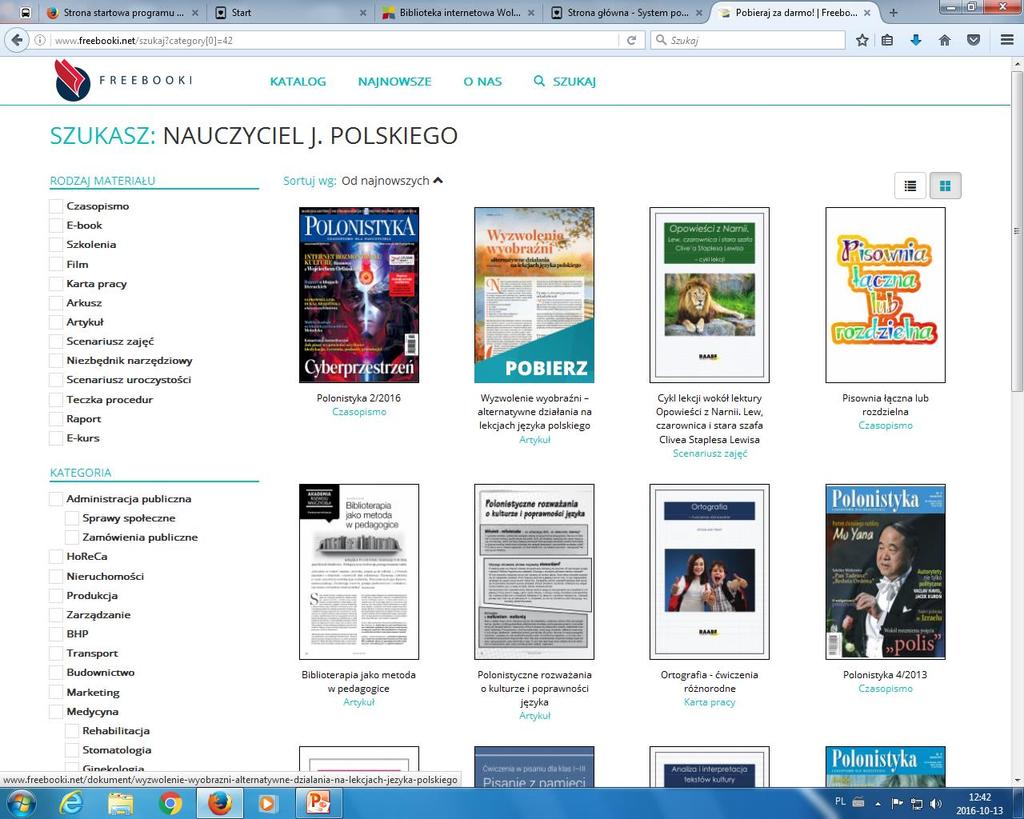The height and width of the screenshot is (819, 1024).
Task: Show site information icon in address bar
Action: (40, 40)
